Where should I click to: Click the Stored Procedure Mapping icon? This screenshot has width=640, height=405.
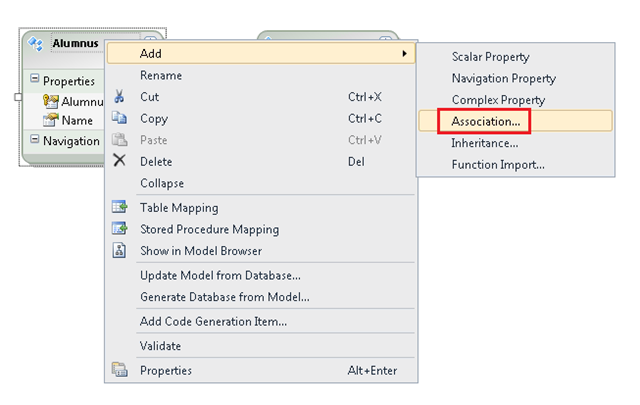click(x=120, y=228)
